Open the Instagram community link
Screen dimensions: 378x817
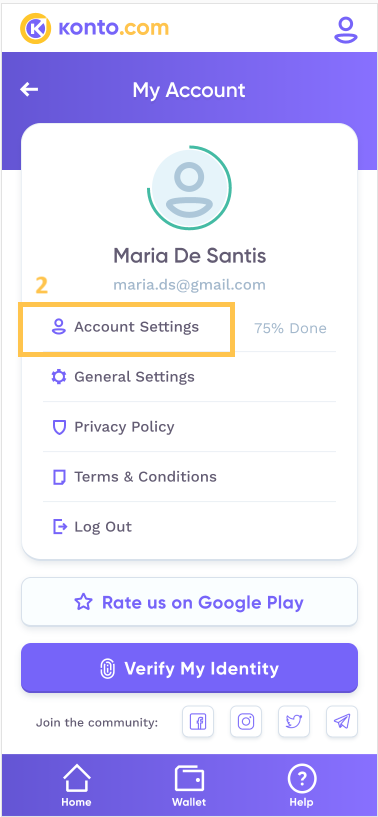(x=246, y=722)
